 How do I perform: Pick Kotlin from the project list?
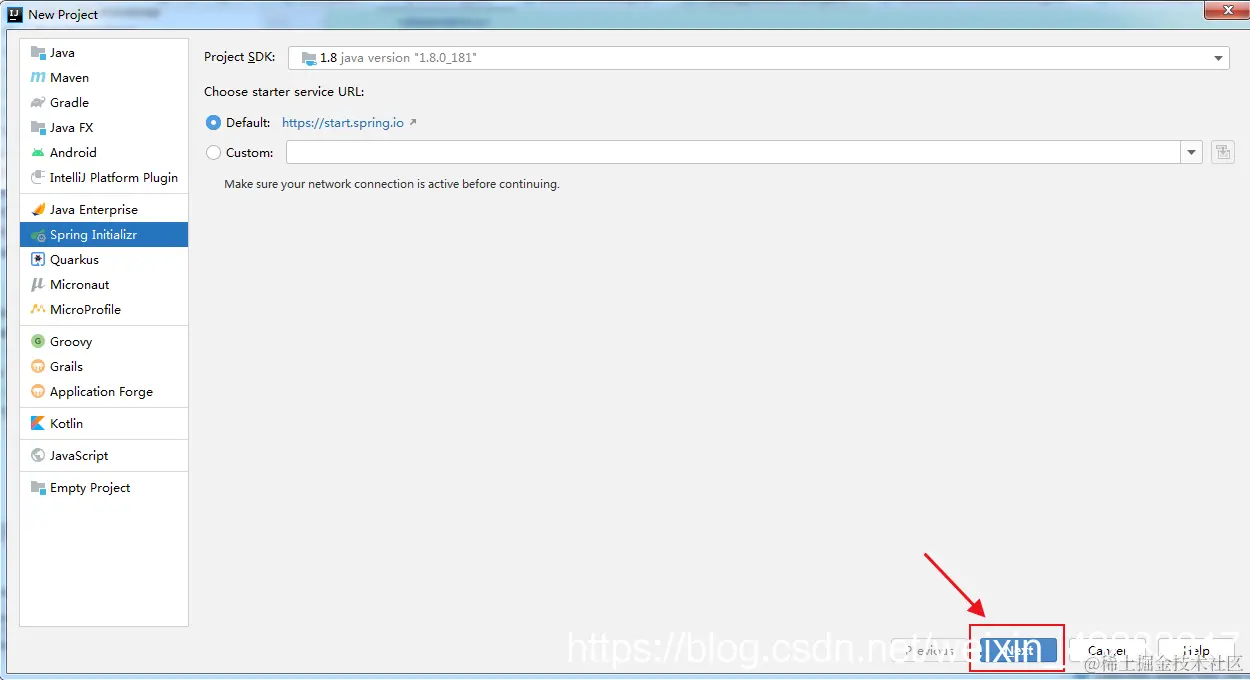pos(104,424)
